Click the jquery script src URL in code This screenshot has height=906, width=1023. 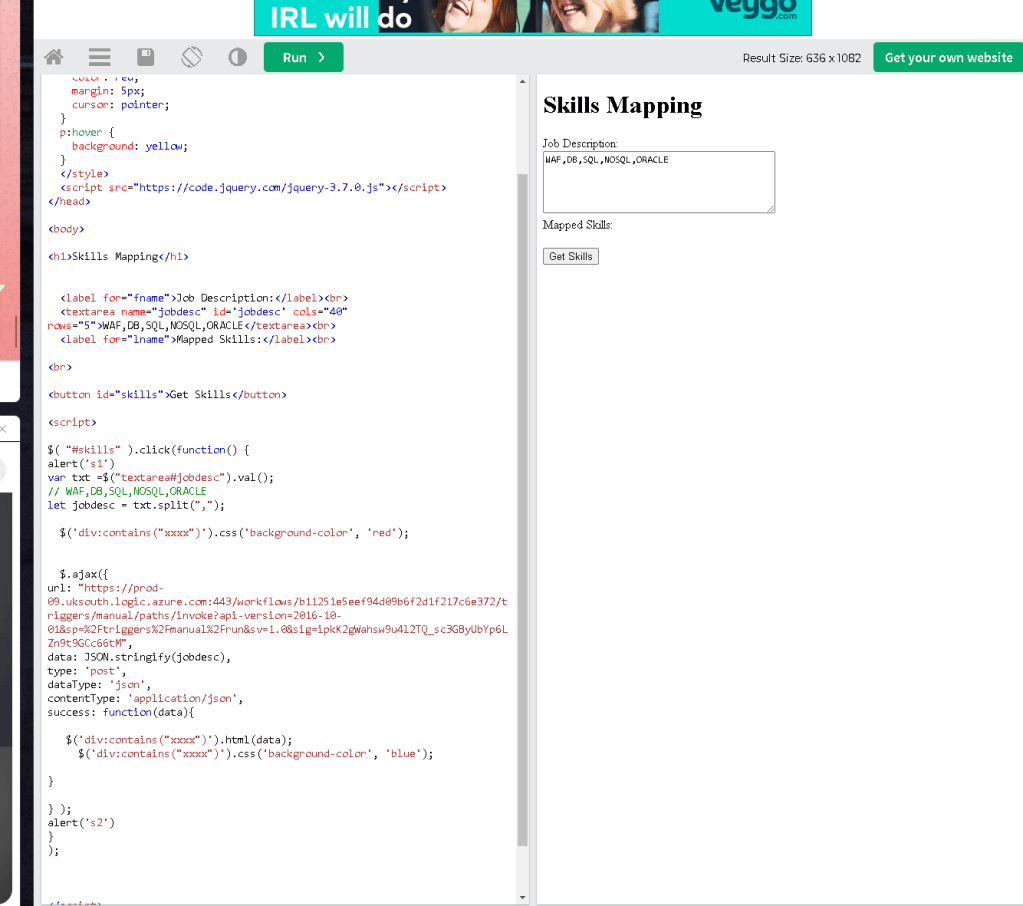tap(260, 187)
